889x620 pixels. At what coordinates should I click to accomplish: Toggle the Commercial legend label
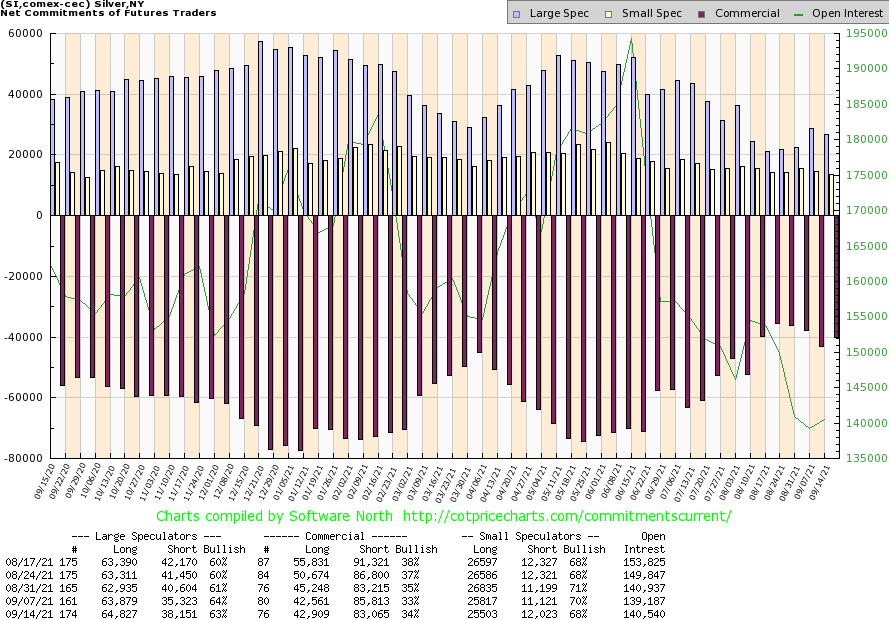coord(747,14)
